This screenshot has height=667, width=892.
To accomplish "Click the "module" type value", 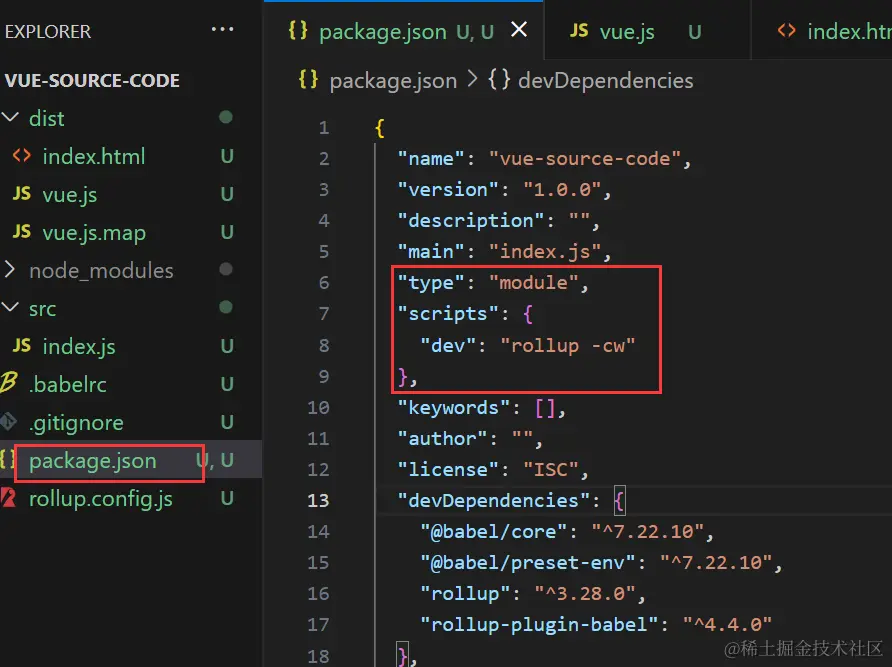I will (534, 282).
